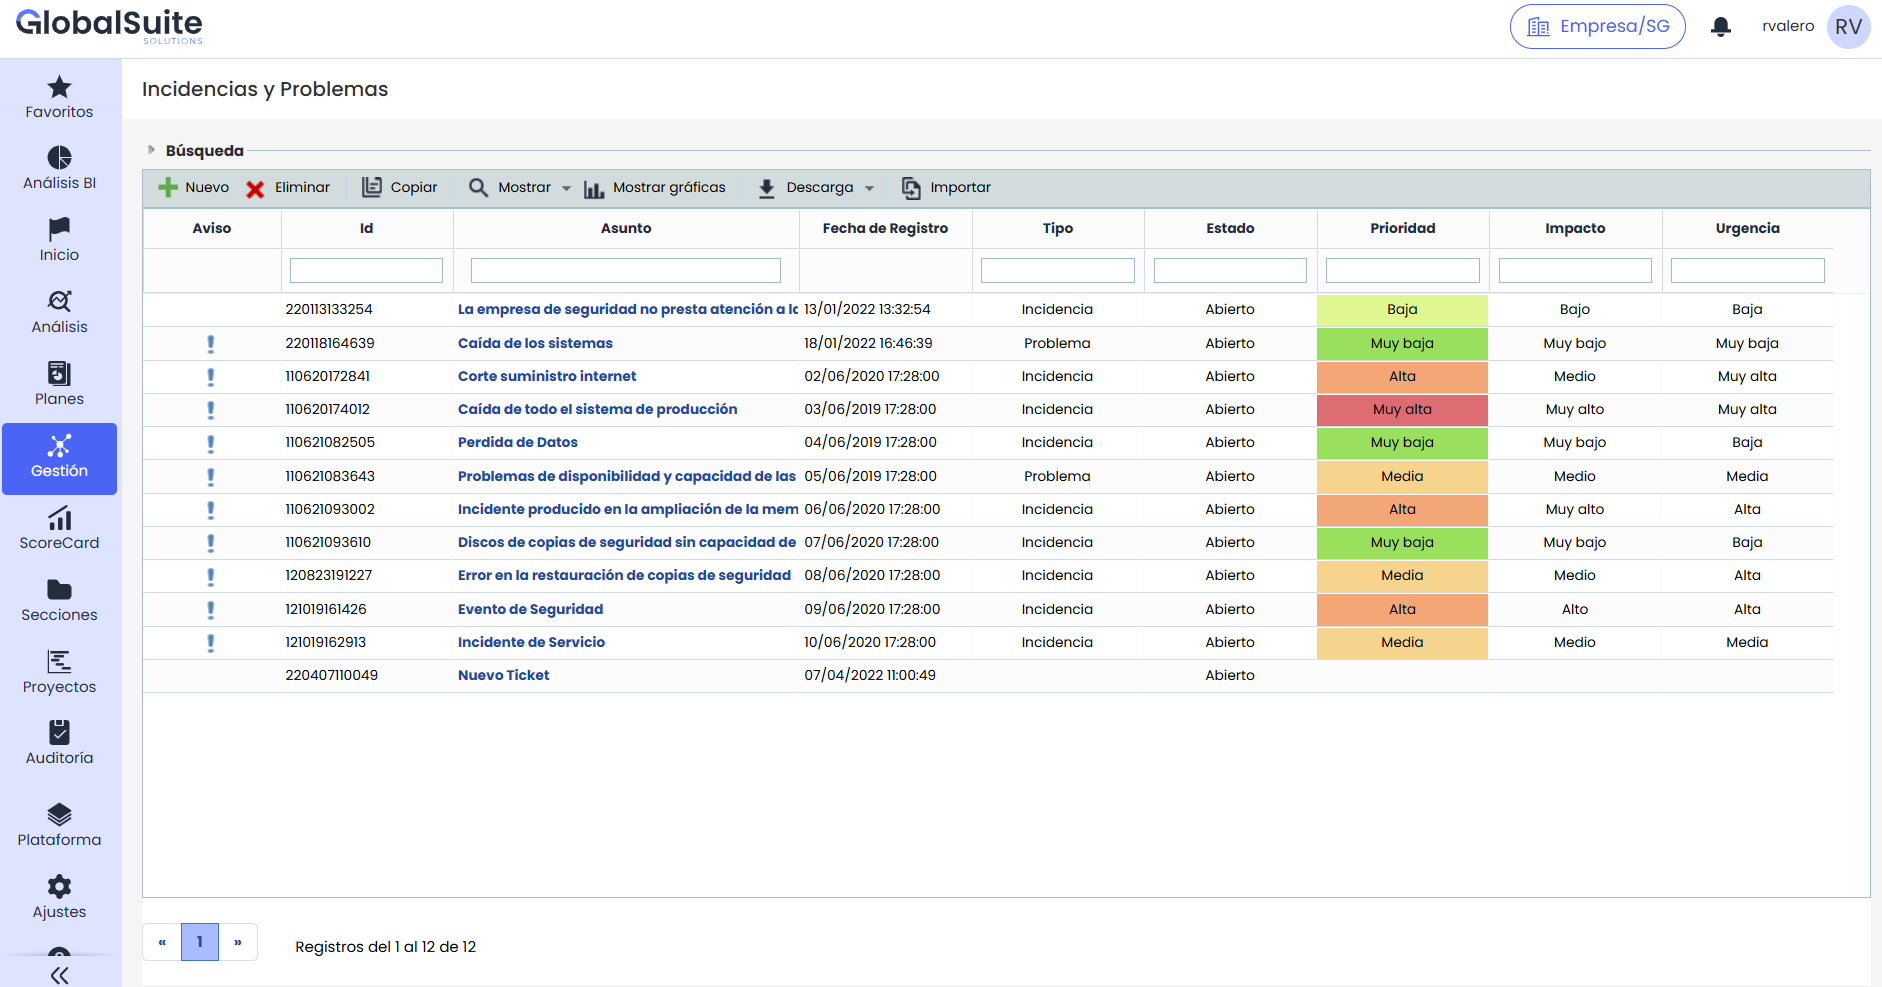Open Plataforma in the sidebar
This screenshot has width=1882, height=987.
click(59, 826)
